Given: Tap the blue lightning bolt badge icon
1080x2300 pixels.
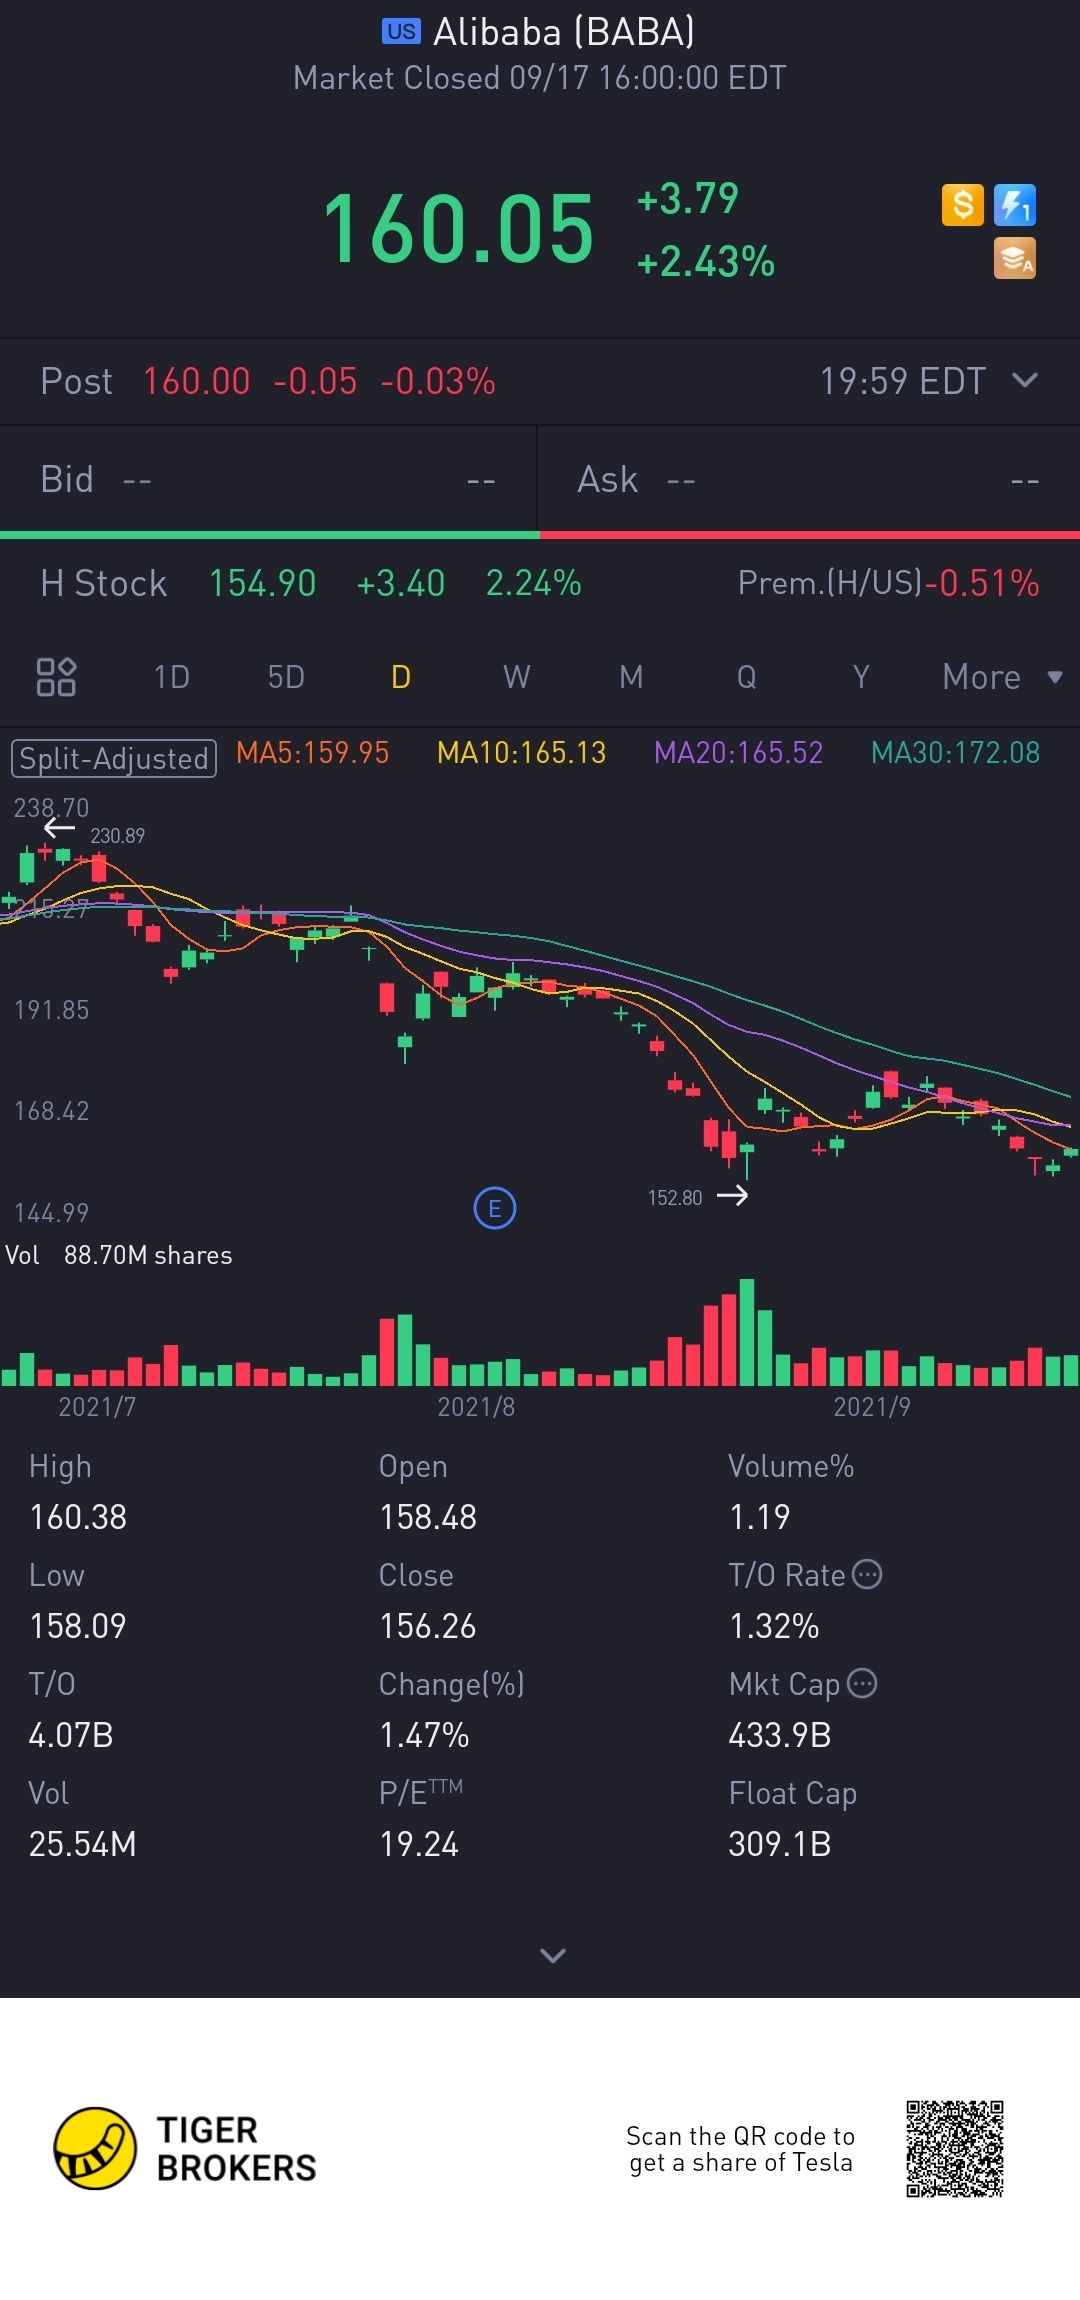Looking at the screenshot, I should [x=1015, y=205].
